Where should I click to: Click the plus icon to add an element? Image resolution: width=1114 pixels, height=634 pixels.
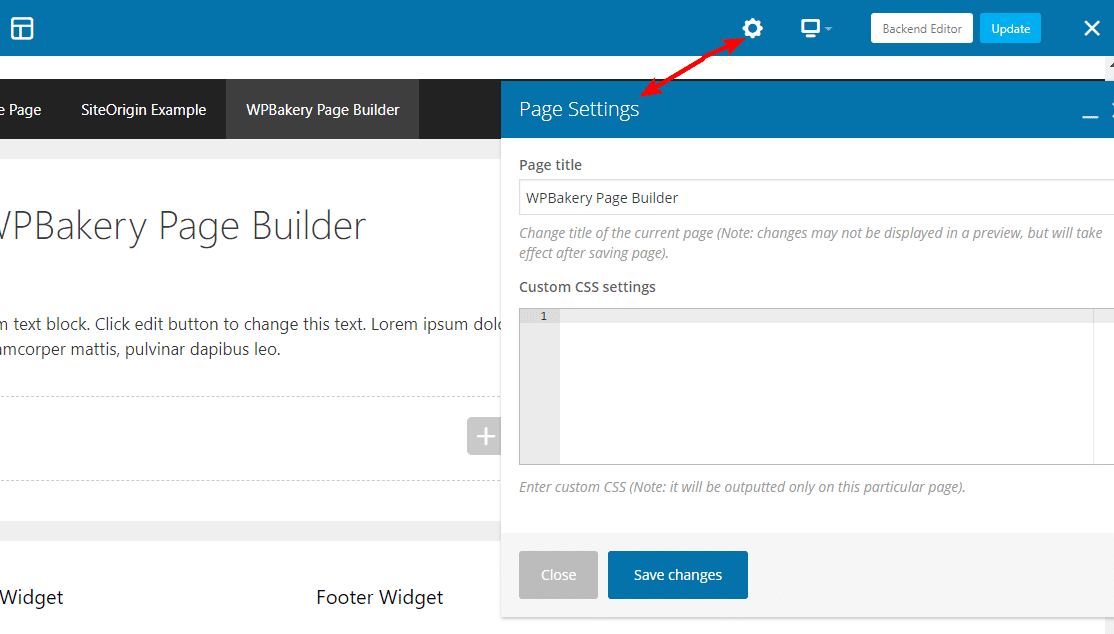pos(484,436)
